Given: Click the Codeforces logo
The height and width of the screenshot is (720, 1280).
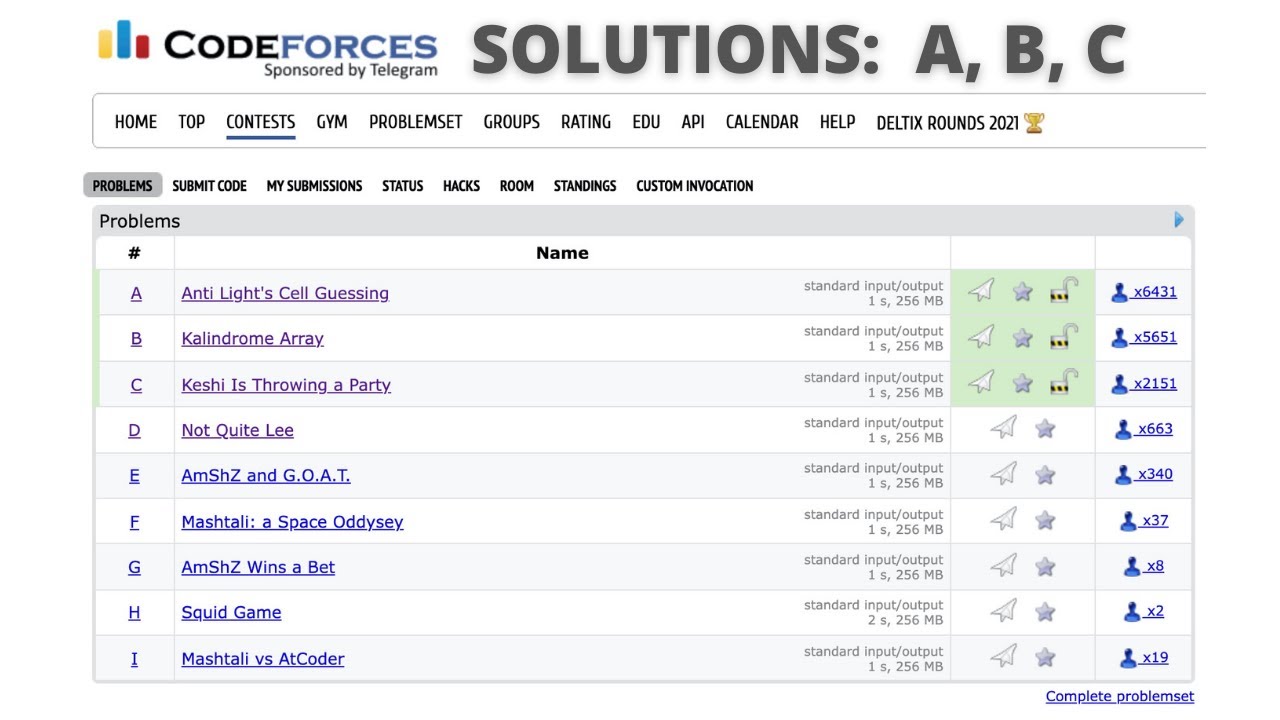Looking at the screenshot, I should point(268,48).
